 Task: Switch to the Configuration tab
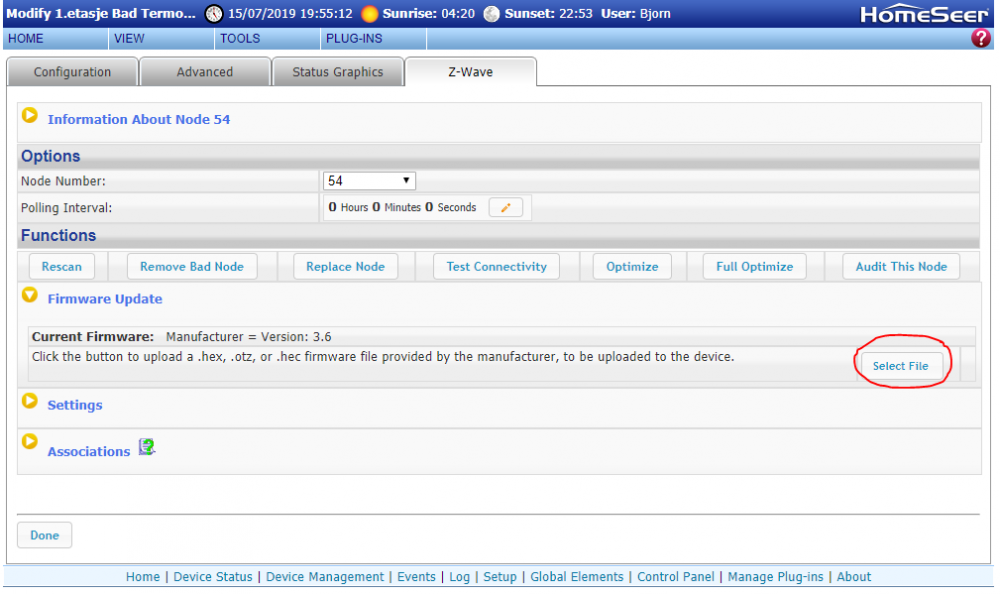(72, 72)
